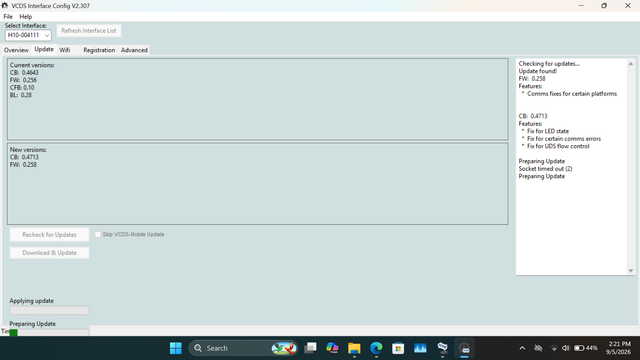Expand the Select Interface H10-004111 dropdown
The image size is (640, 360).
28,35
